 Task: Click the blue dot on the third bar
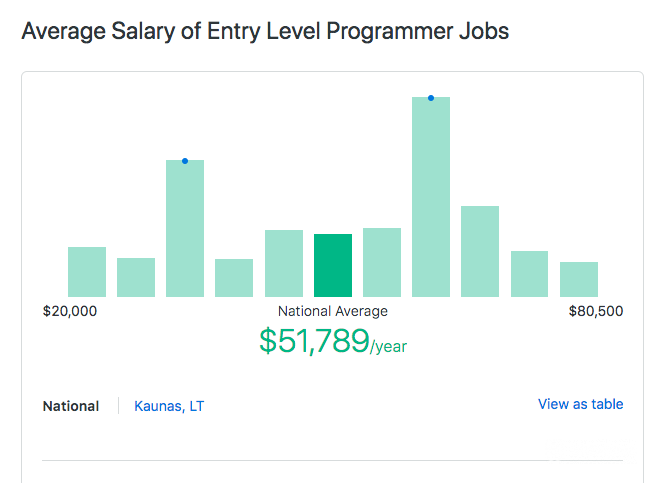[185, 161]
